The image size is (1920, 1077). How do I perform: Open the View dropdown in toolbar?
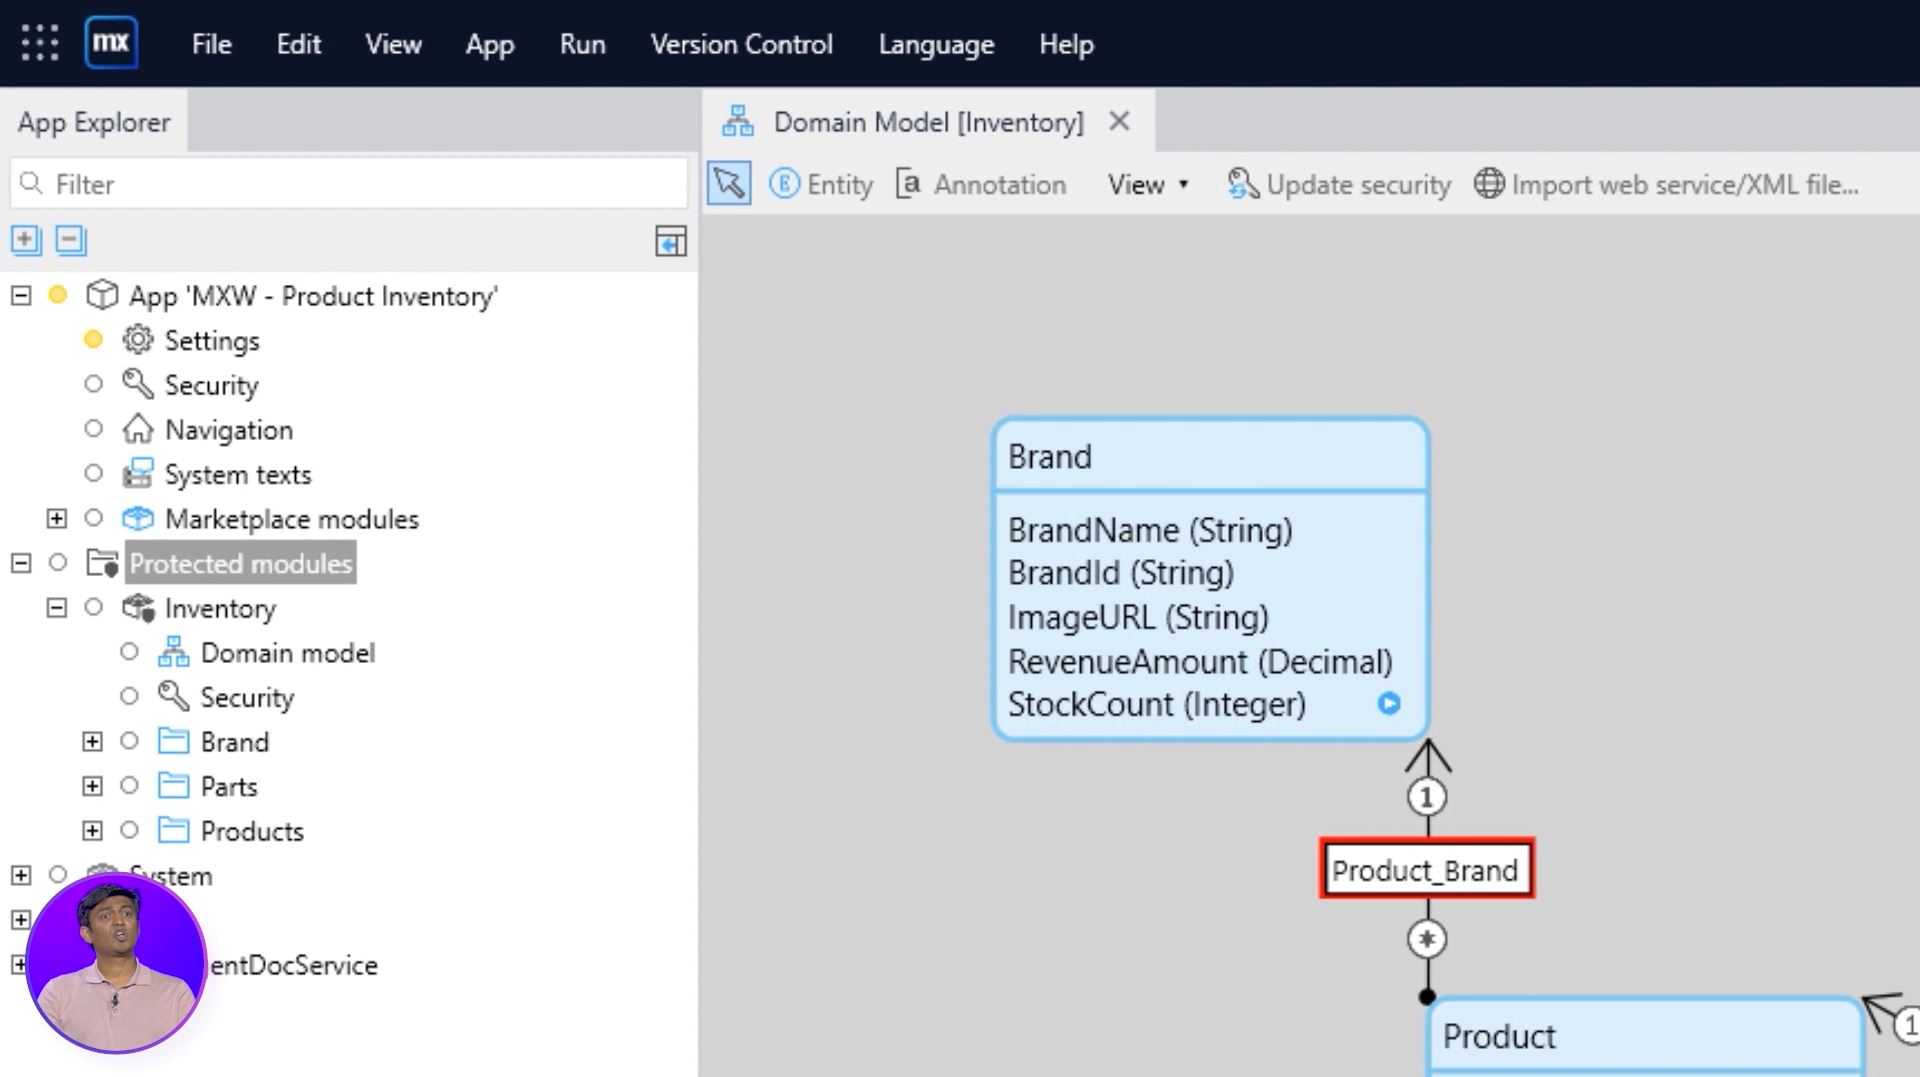click(1147, 184)
